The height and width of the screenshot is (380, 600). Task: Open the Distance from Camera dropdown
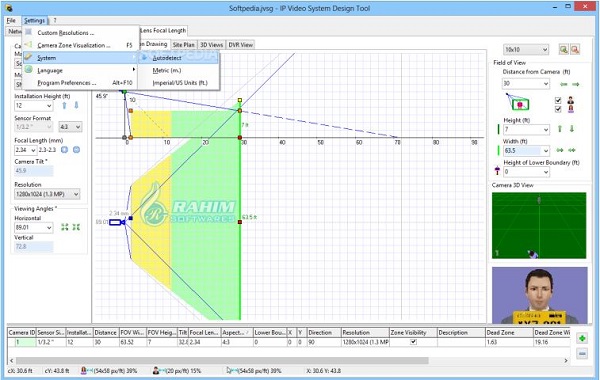526,83
